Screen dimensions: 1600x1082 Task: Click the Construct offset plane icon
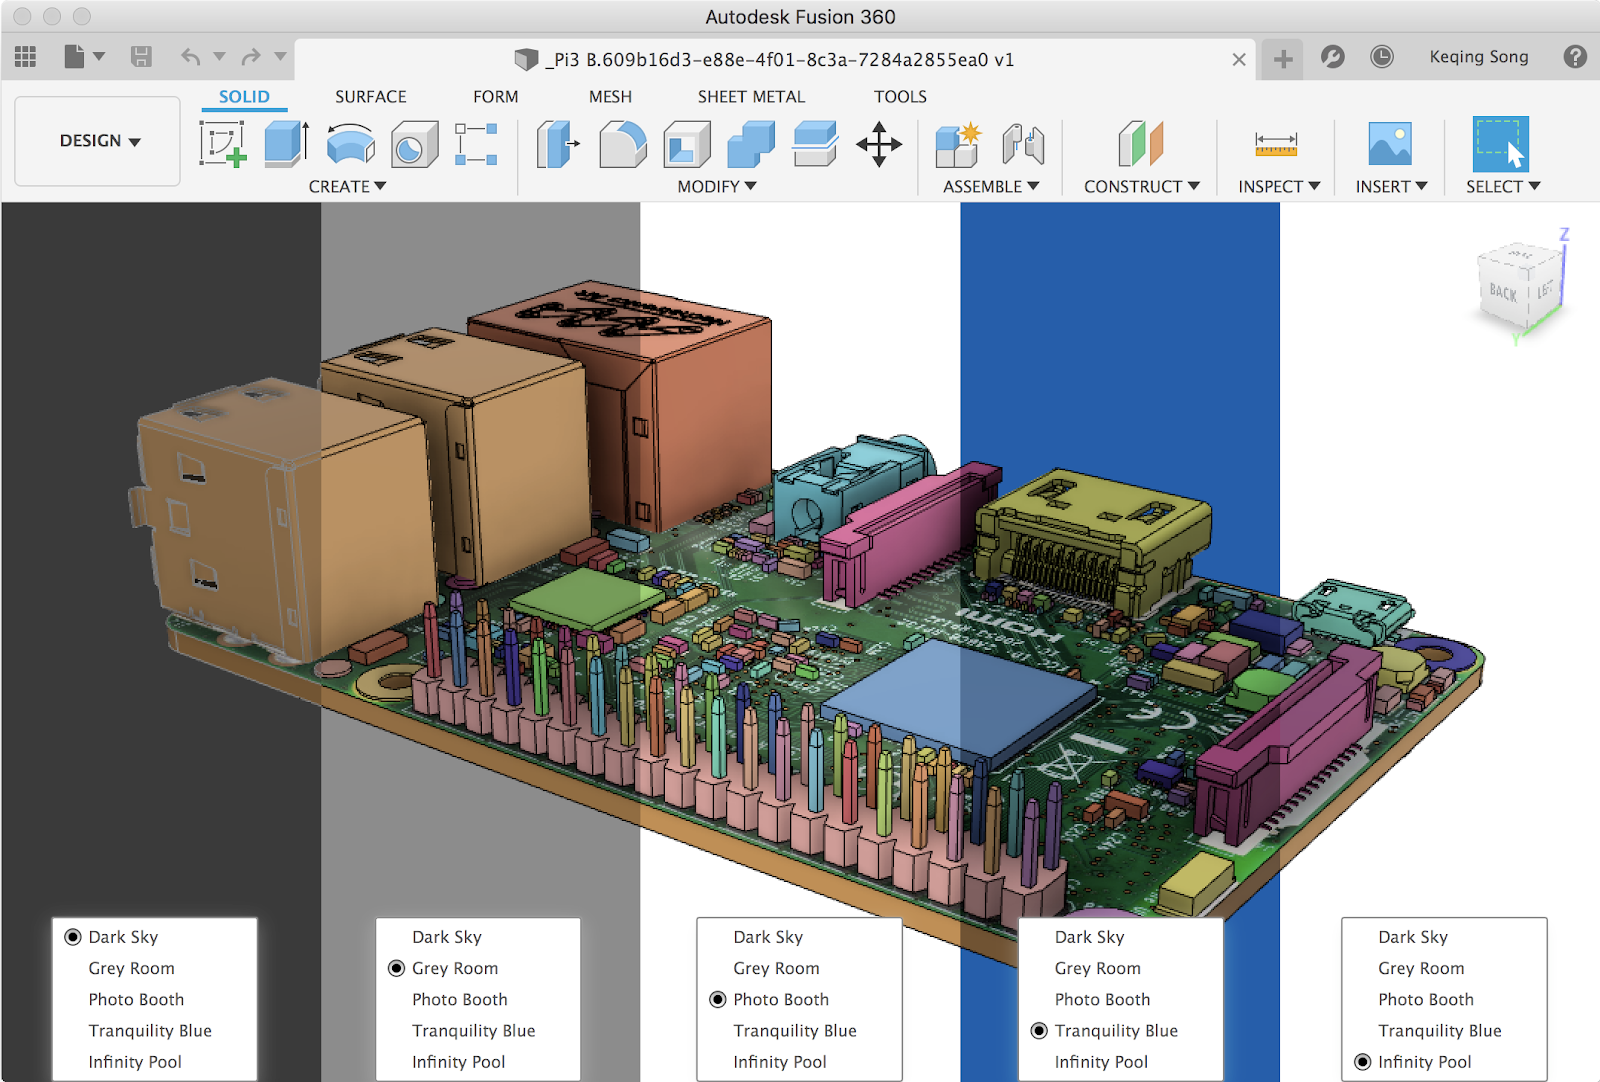click(x=1141, y=144)
